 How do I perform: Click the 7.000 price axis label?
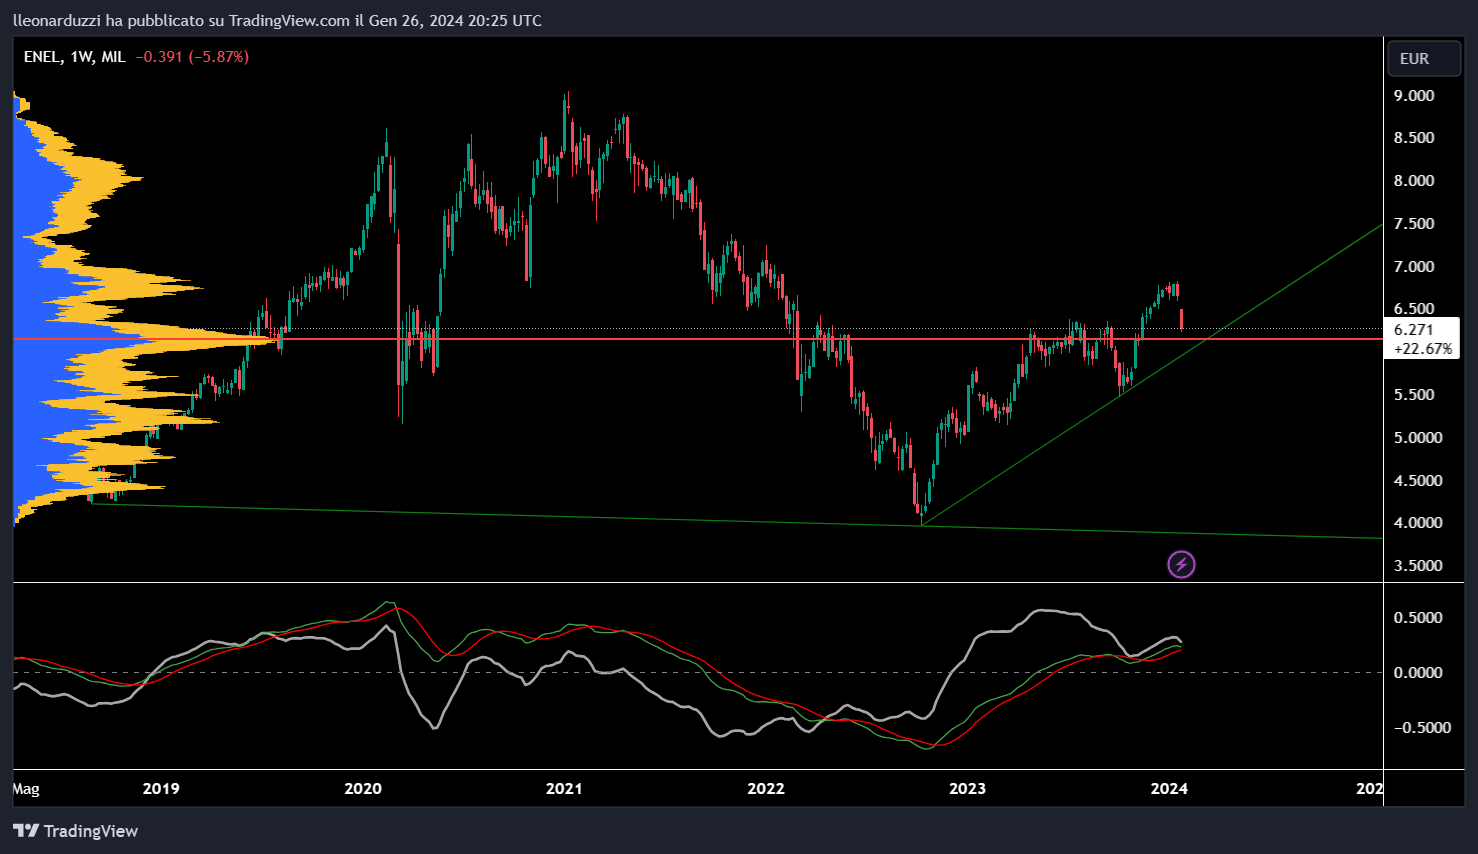1414,267
